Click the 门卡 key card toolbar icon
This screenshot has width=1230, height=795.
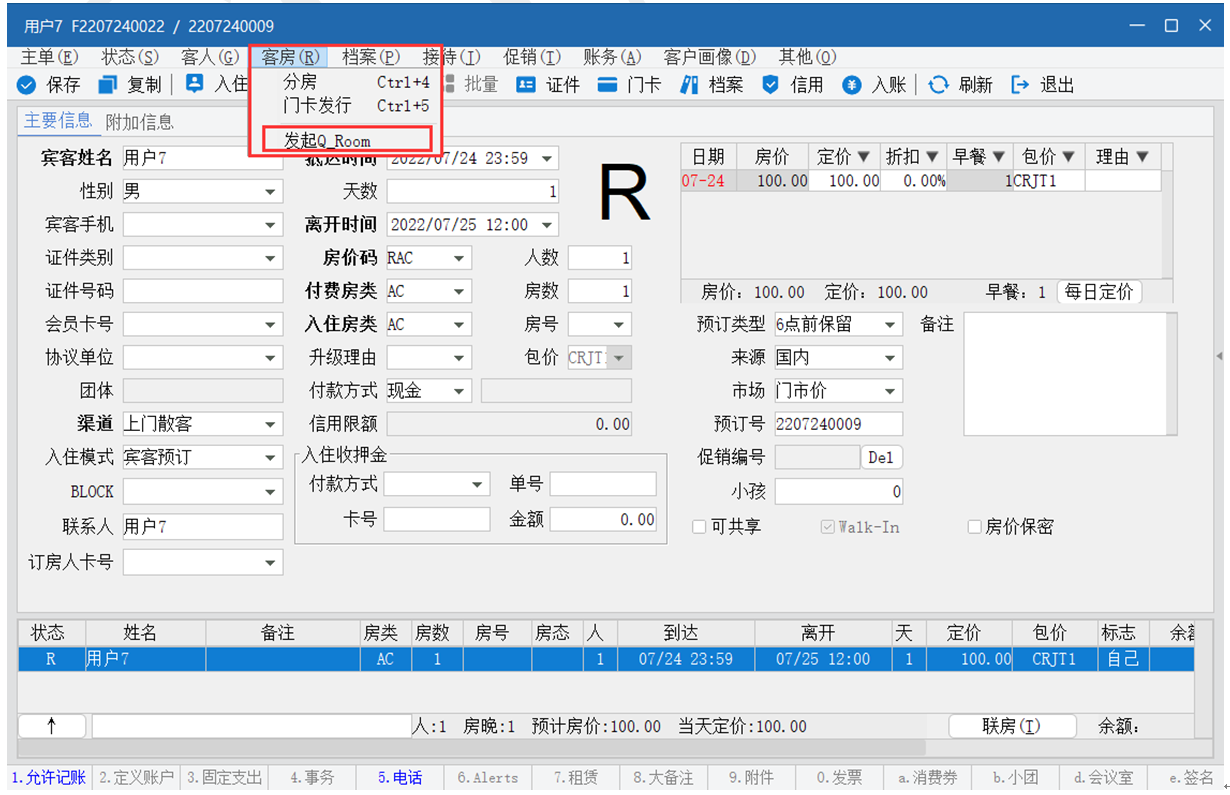607,85
